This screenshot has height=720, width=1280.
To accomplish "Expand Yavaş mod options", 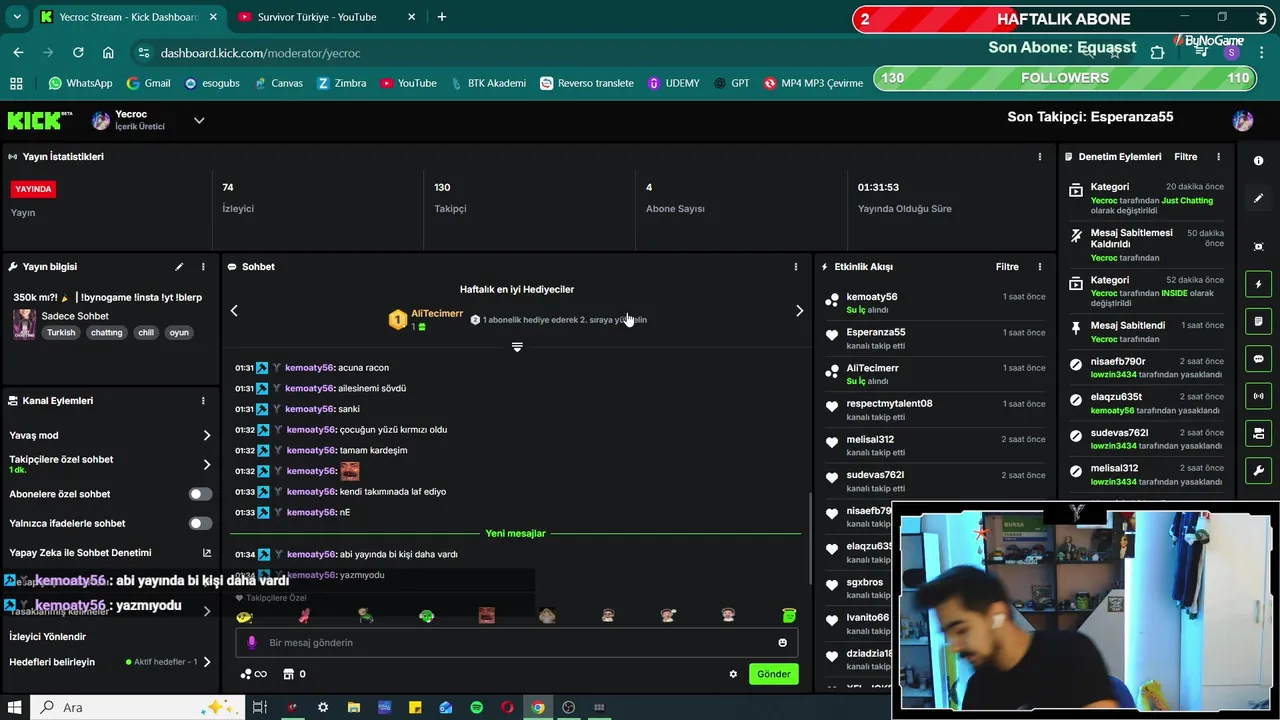I will pyautogui.click(x=207, y=436).
